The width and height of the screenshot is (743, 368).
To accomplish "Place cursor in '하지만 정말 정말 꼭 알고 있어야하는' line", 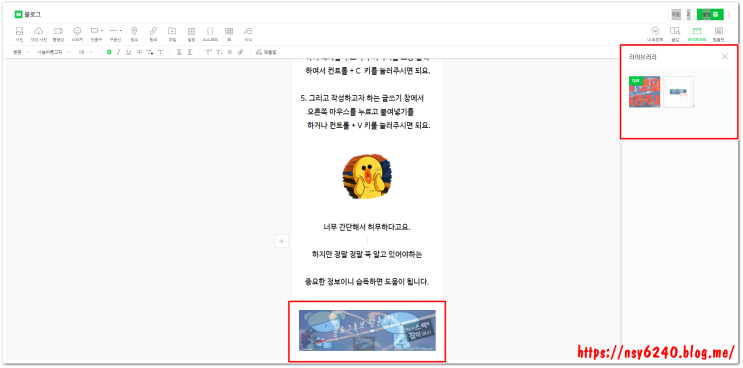I will 367,254.
